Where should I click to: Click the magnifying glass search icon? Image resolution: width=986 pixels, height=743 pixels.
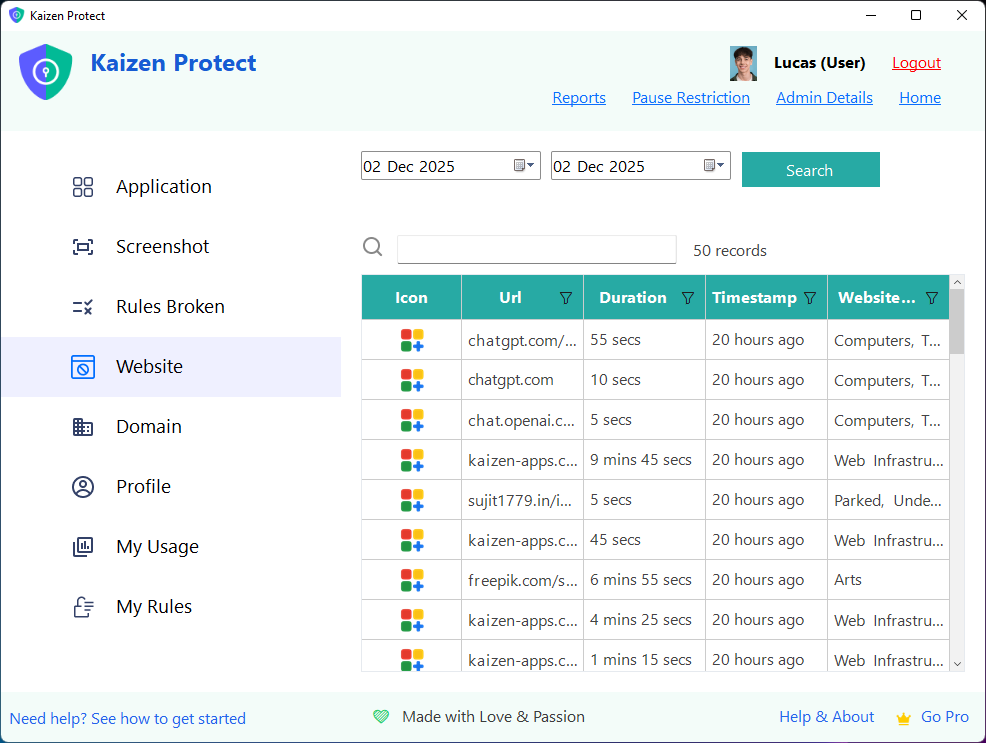point(372,246)
